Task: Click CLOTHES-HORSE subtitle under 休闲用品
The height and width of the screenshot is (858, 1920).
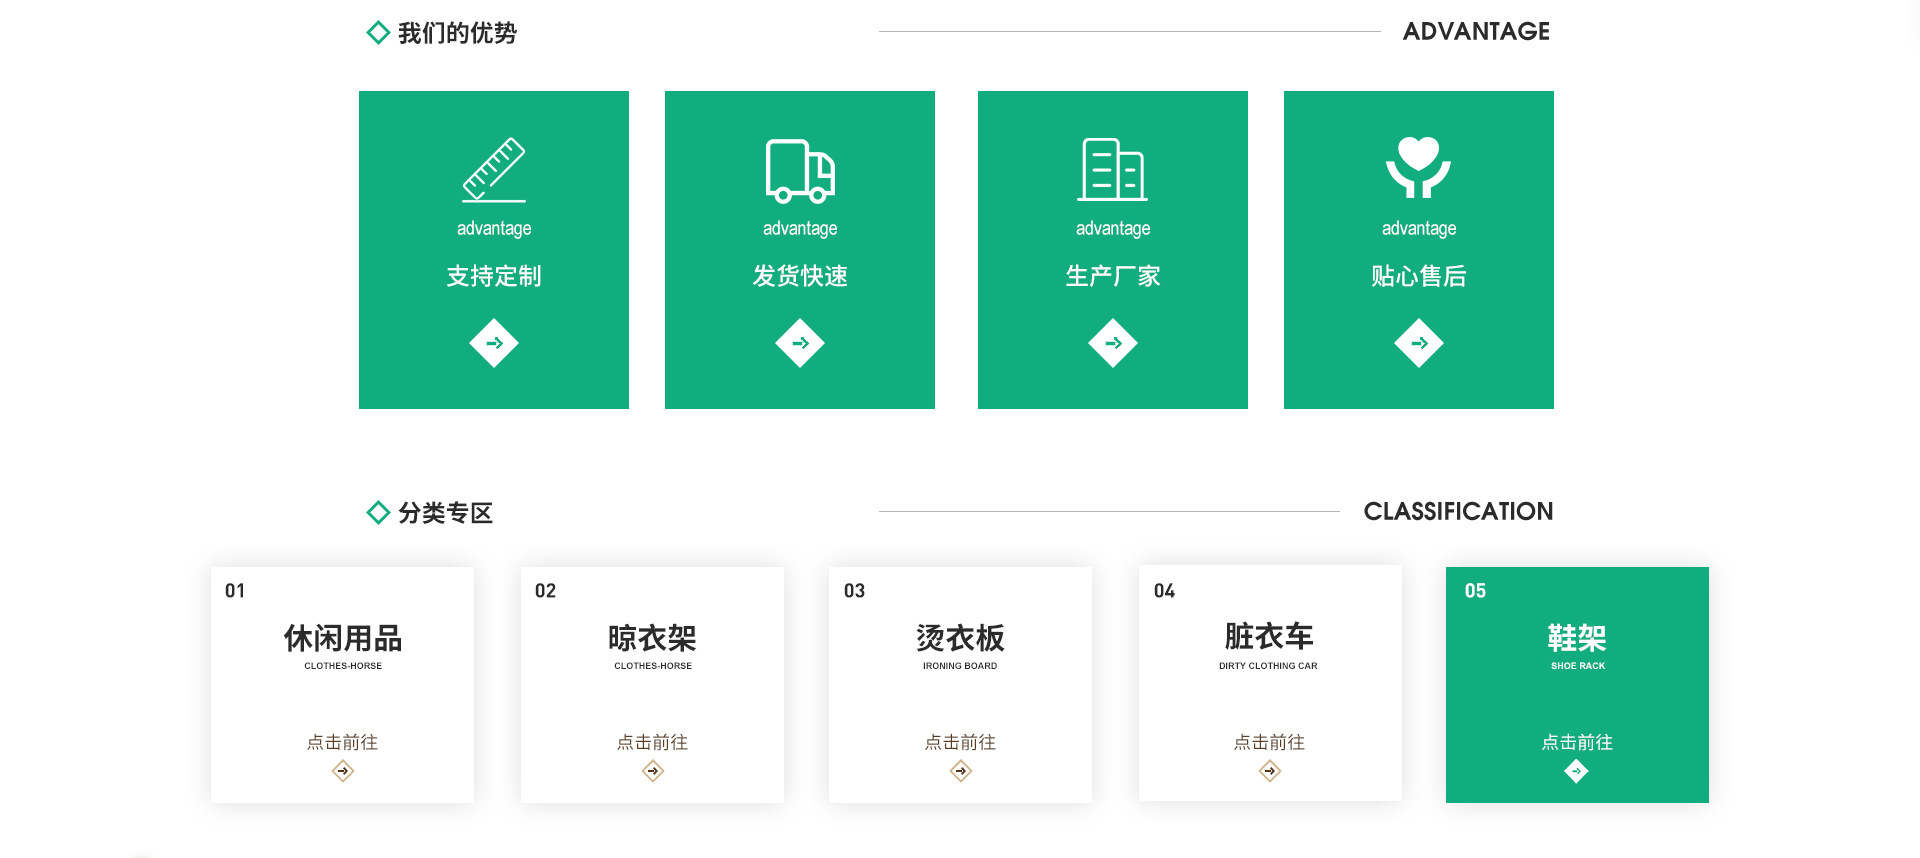Action: tap(343, 666)
